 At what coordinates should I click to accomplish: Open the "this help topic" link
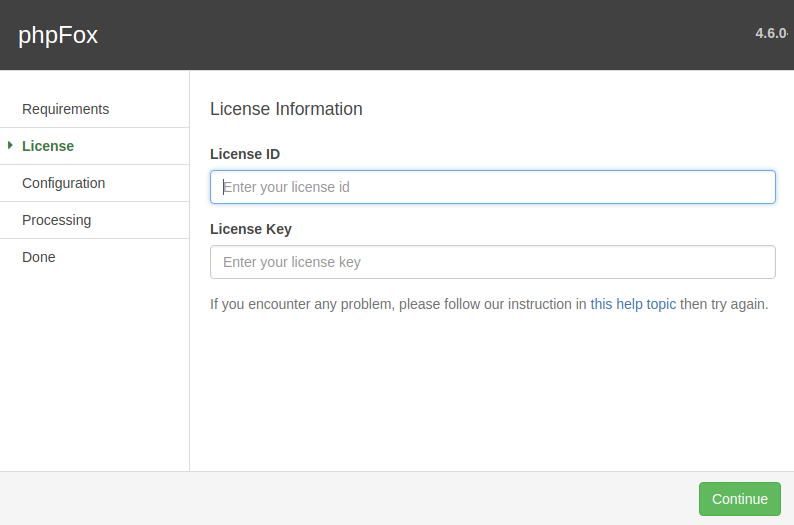(633, 304)
